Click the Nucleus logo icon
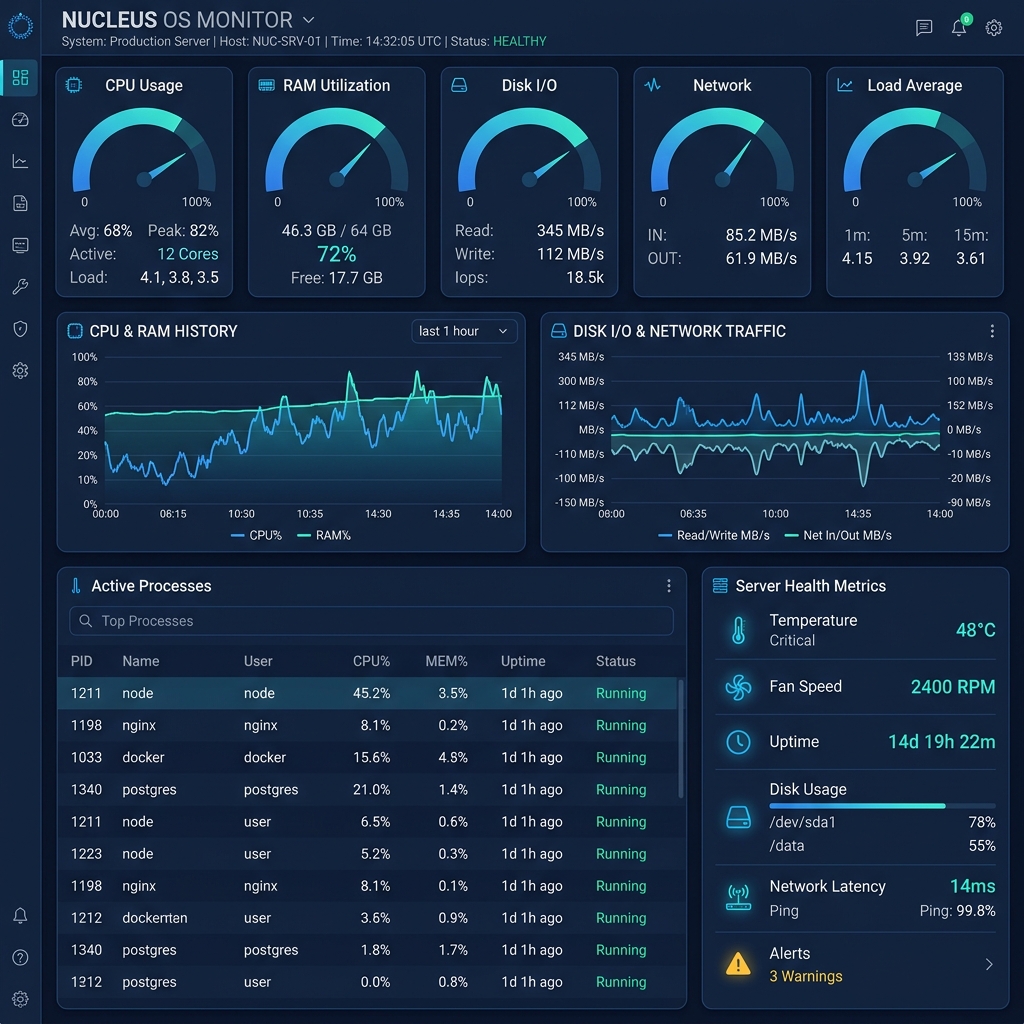 pos(20,26)
